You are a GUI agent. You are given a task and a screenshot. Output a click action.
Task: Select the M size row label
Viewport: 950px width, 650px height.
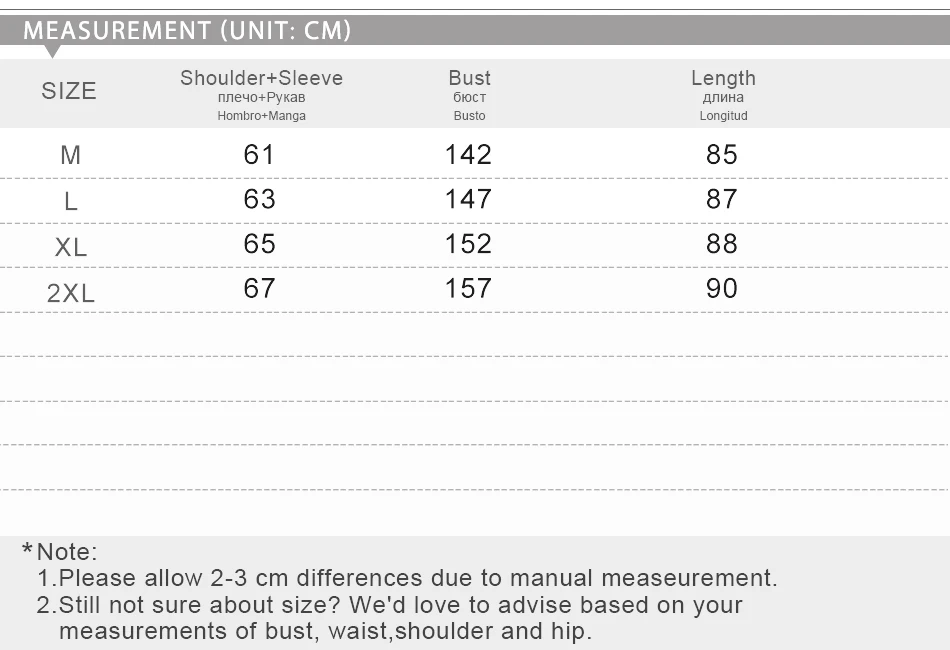coord(70,155)
